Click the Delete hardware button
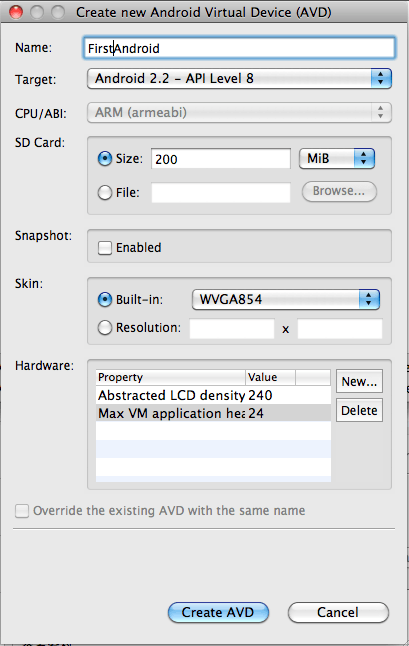The height and width of the screenshot is (646, 409). (x=359, y=410)
